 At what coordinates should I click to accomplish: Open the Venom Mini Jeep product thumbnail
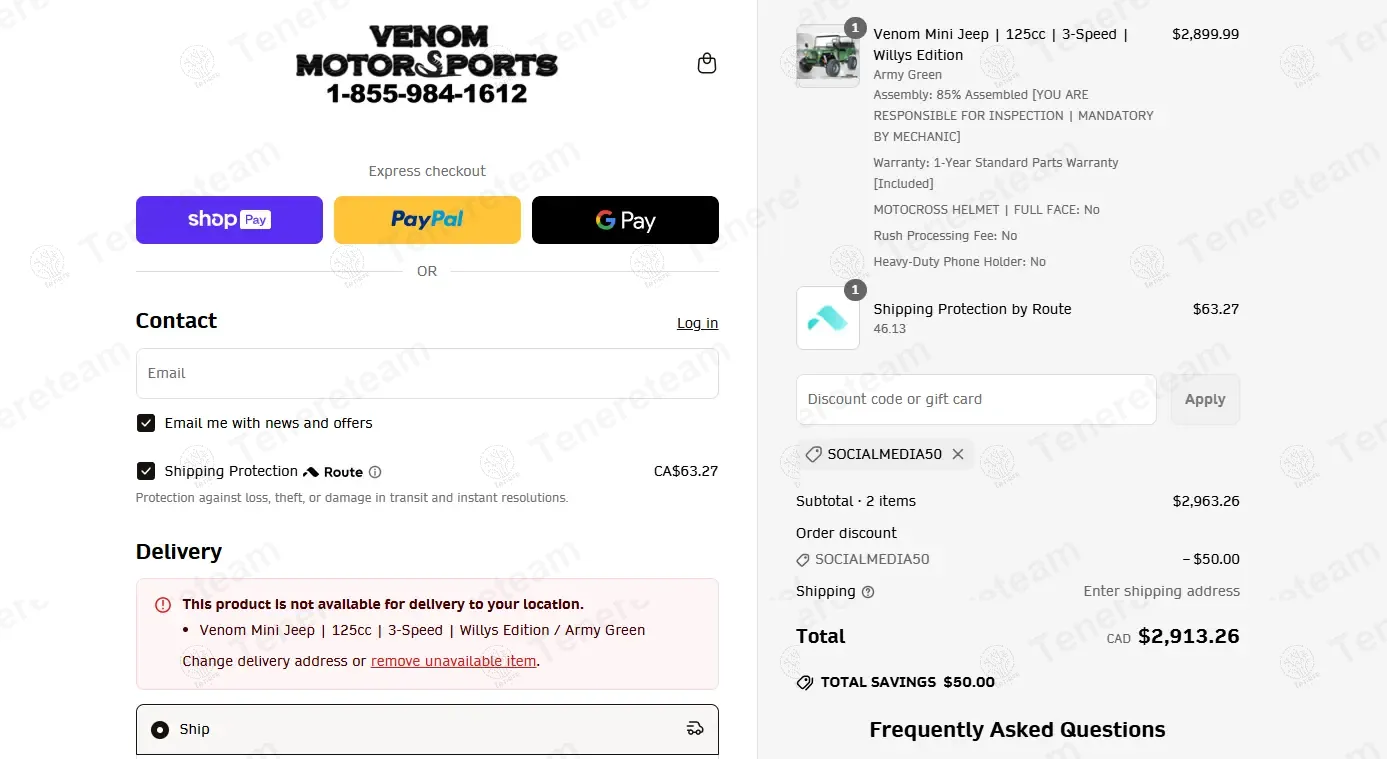click(827, 56)
